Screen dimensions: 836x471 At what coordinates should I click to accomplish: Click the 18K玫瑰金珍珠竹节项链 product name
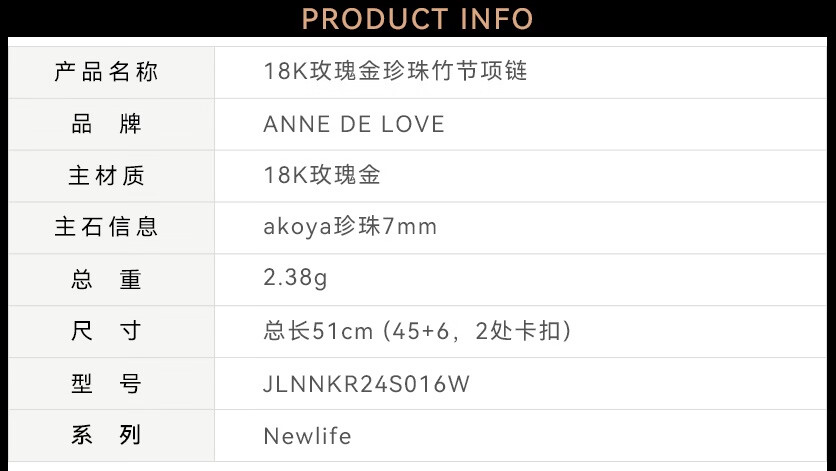click(x=395, y=72)
